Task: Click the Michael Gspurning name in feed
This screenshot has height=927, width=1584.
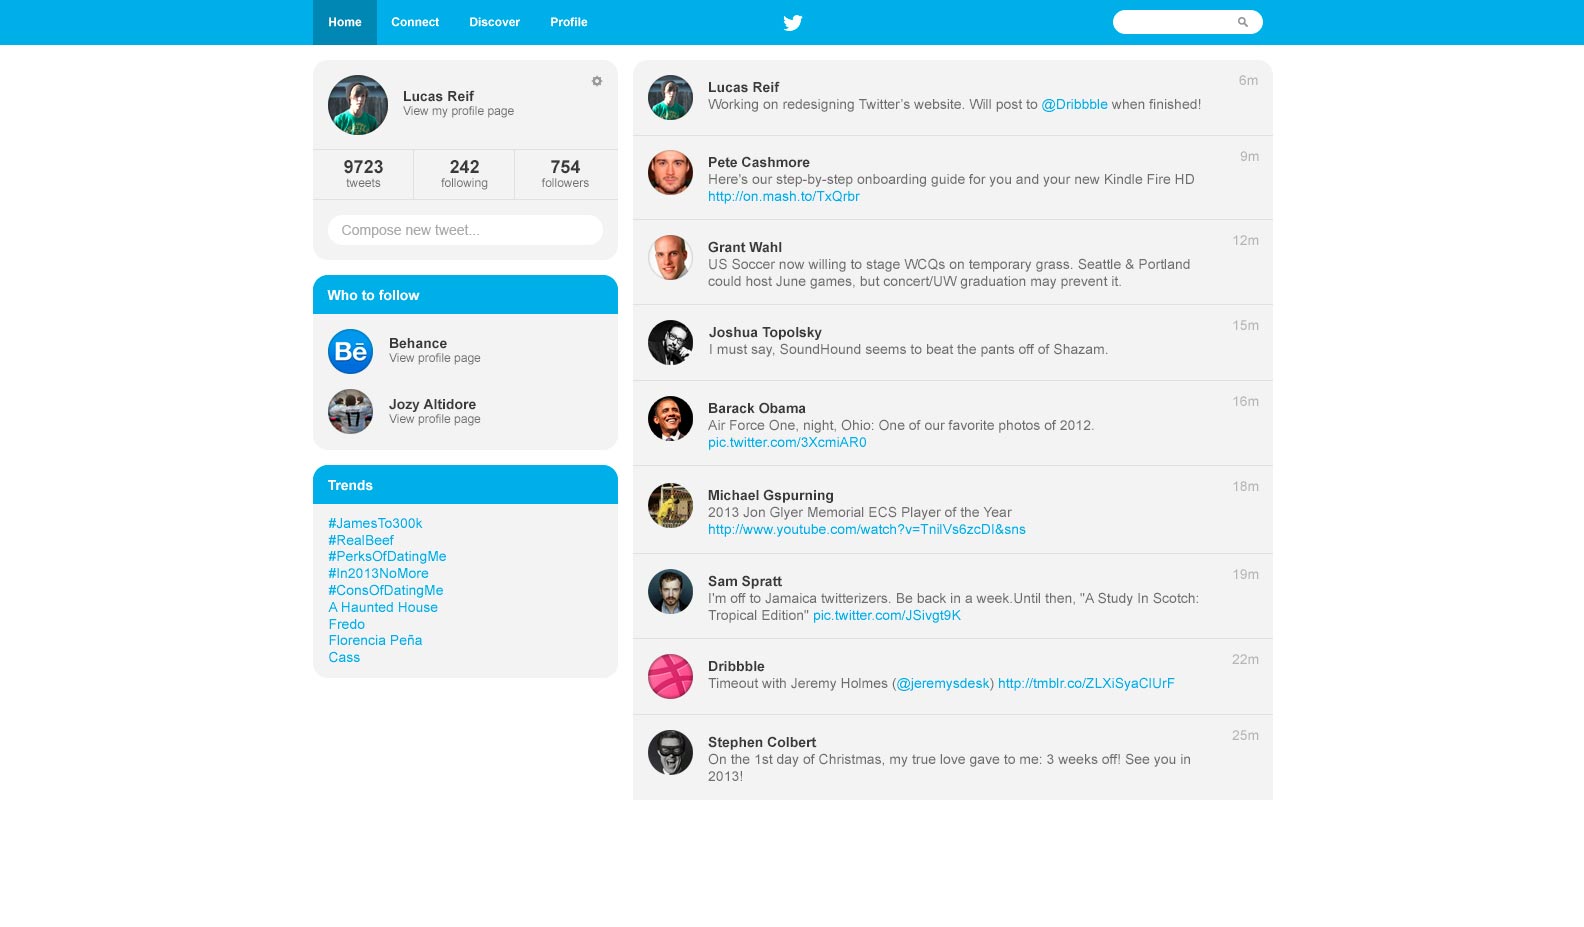Action: (771, 495)
